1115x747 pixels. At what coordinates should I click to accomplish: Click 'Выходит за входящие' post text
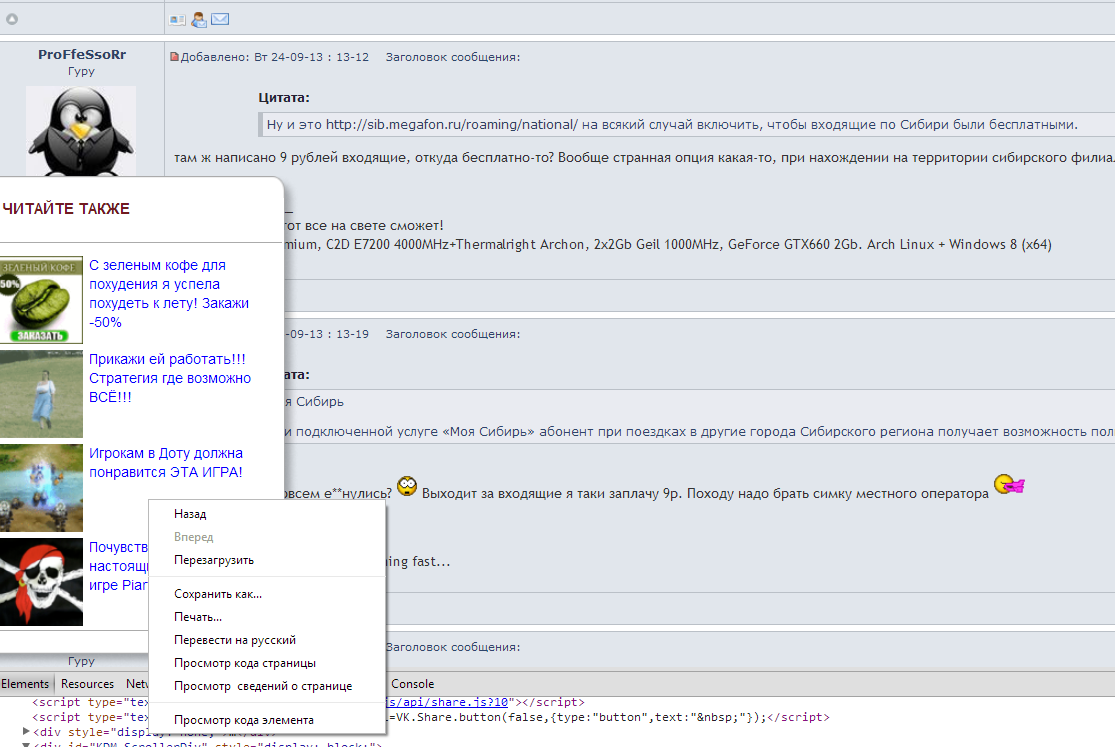coord(705,493)
